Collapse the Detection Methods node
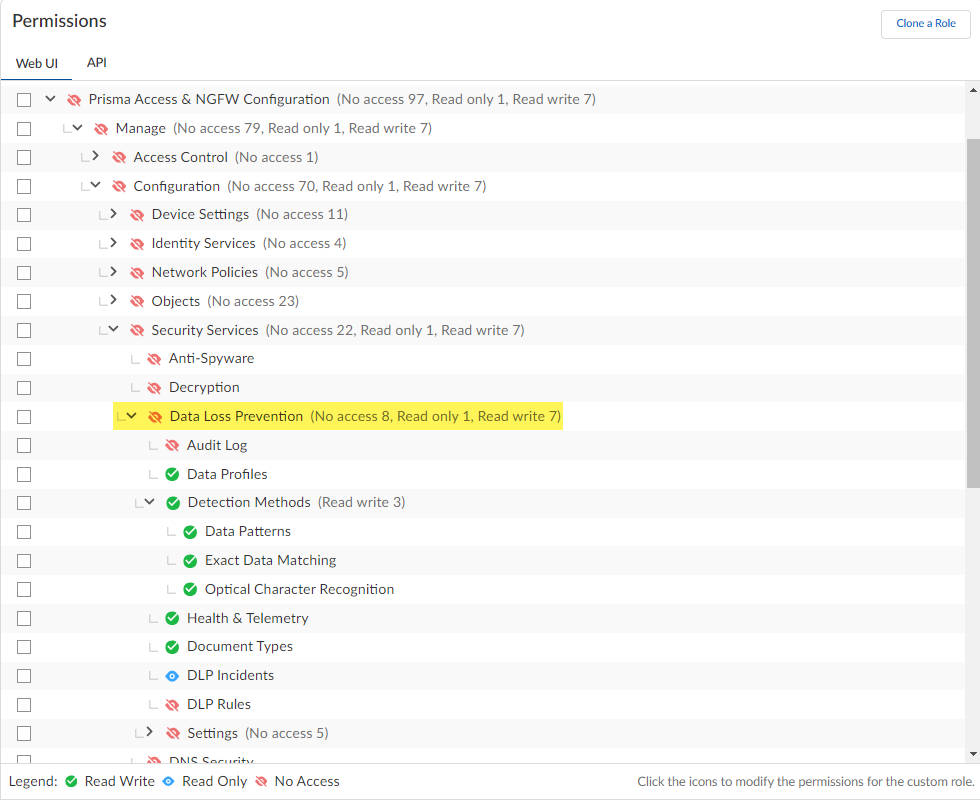 click(149, 502)
